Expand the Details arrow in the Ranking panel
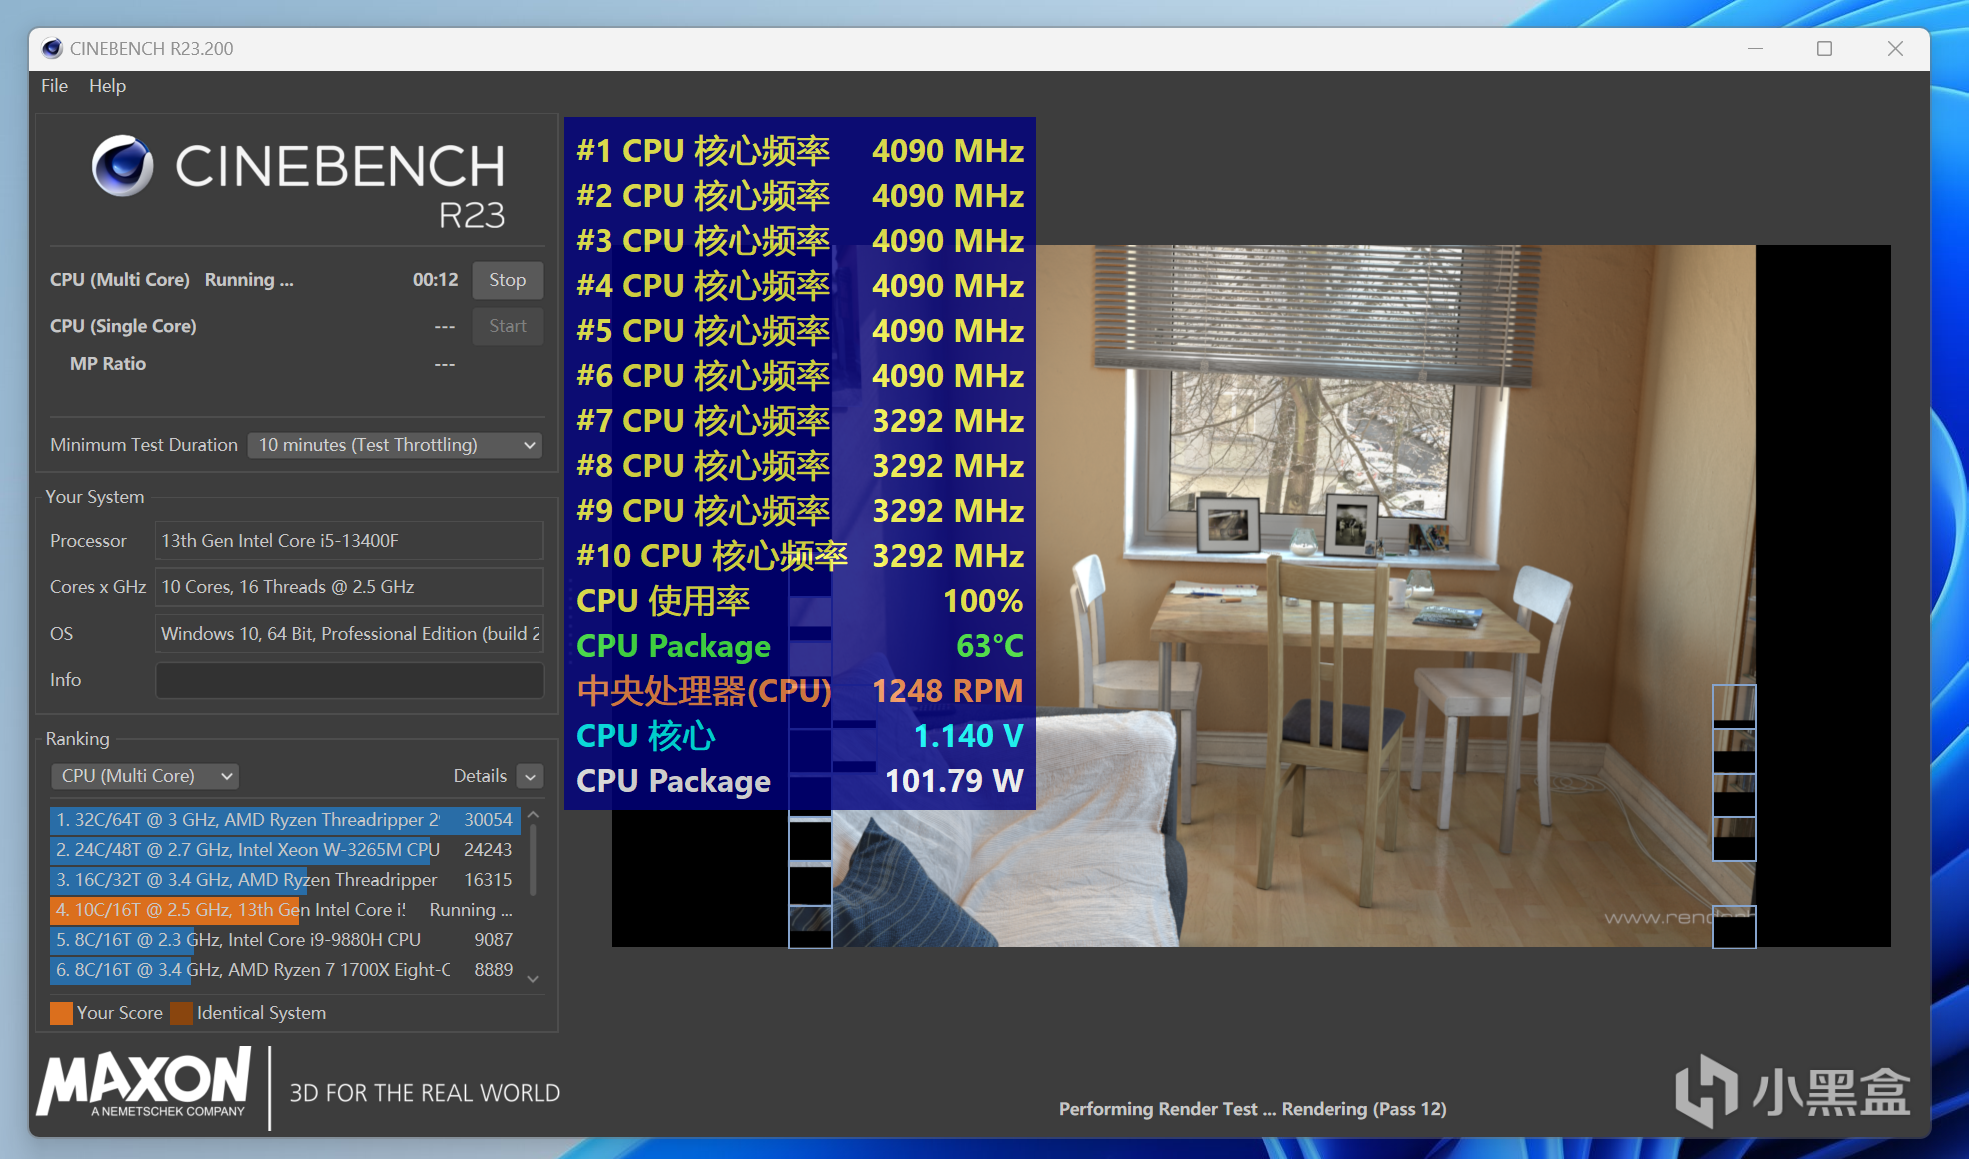This screenshot has height=1159, width=1969. point(531,776)
